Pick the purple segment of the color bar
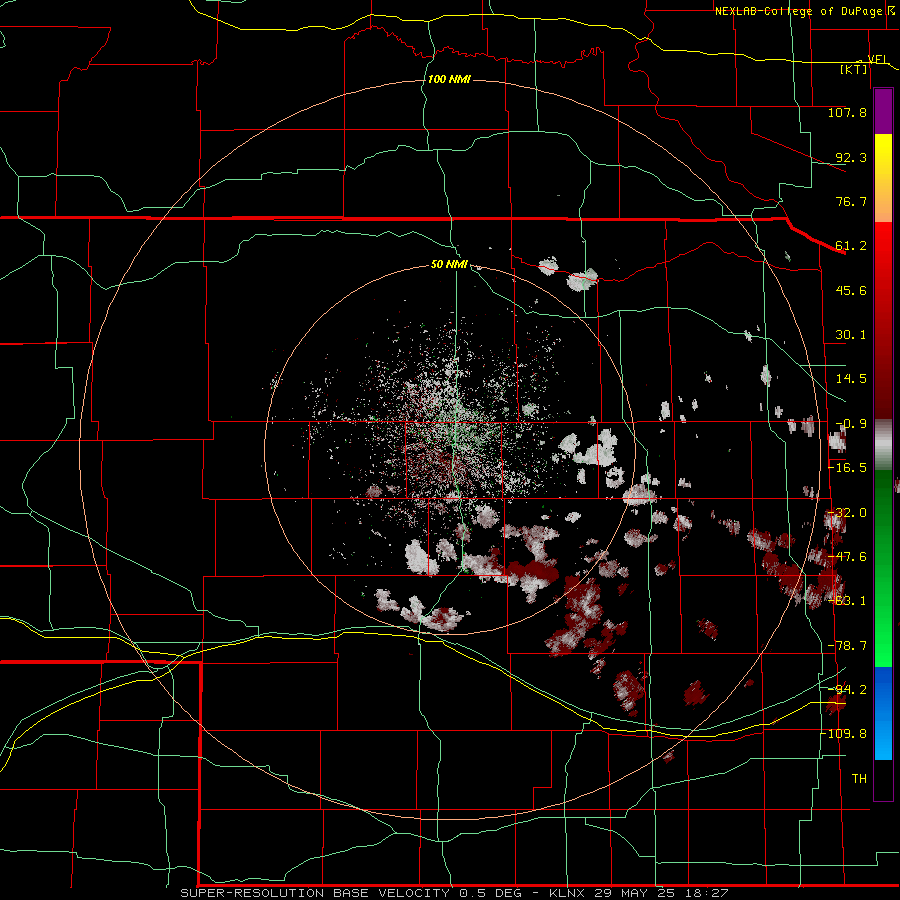 883,111
